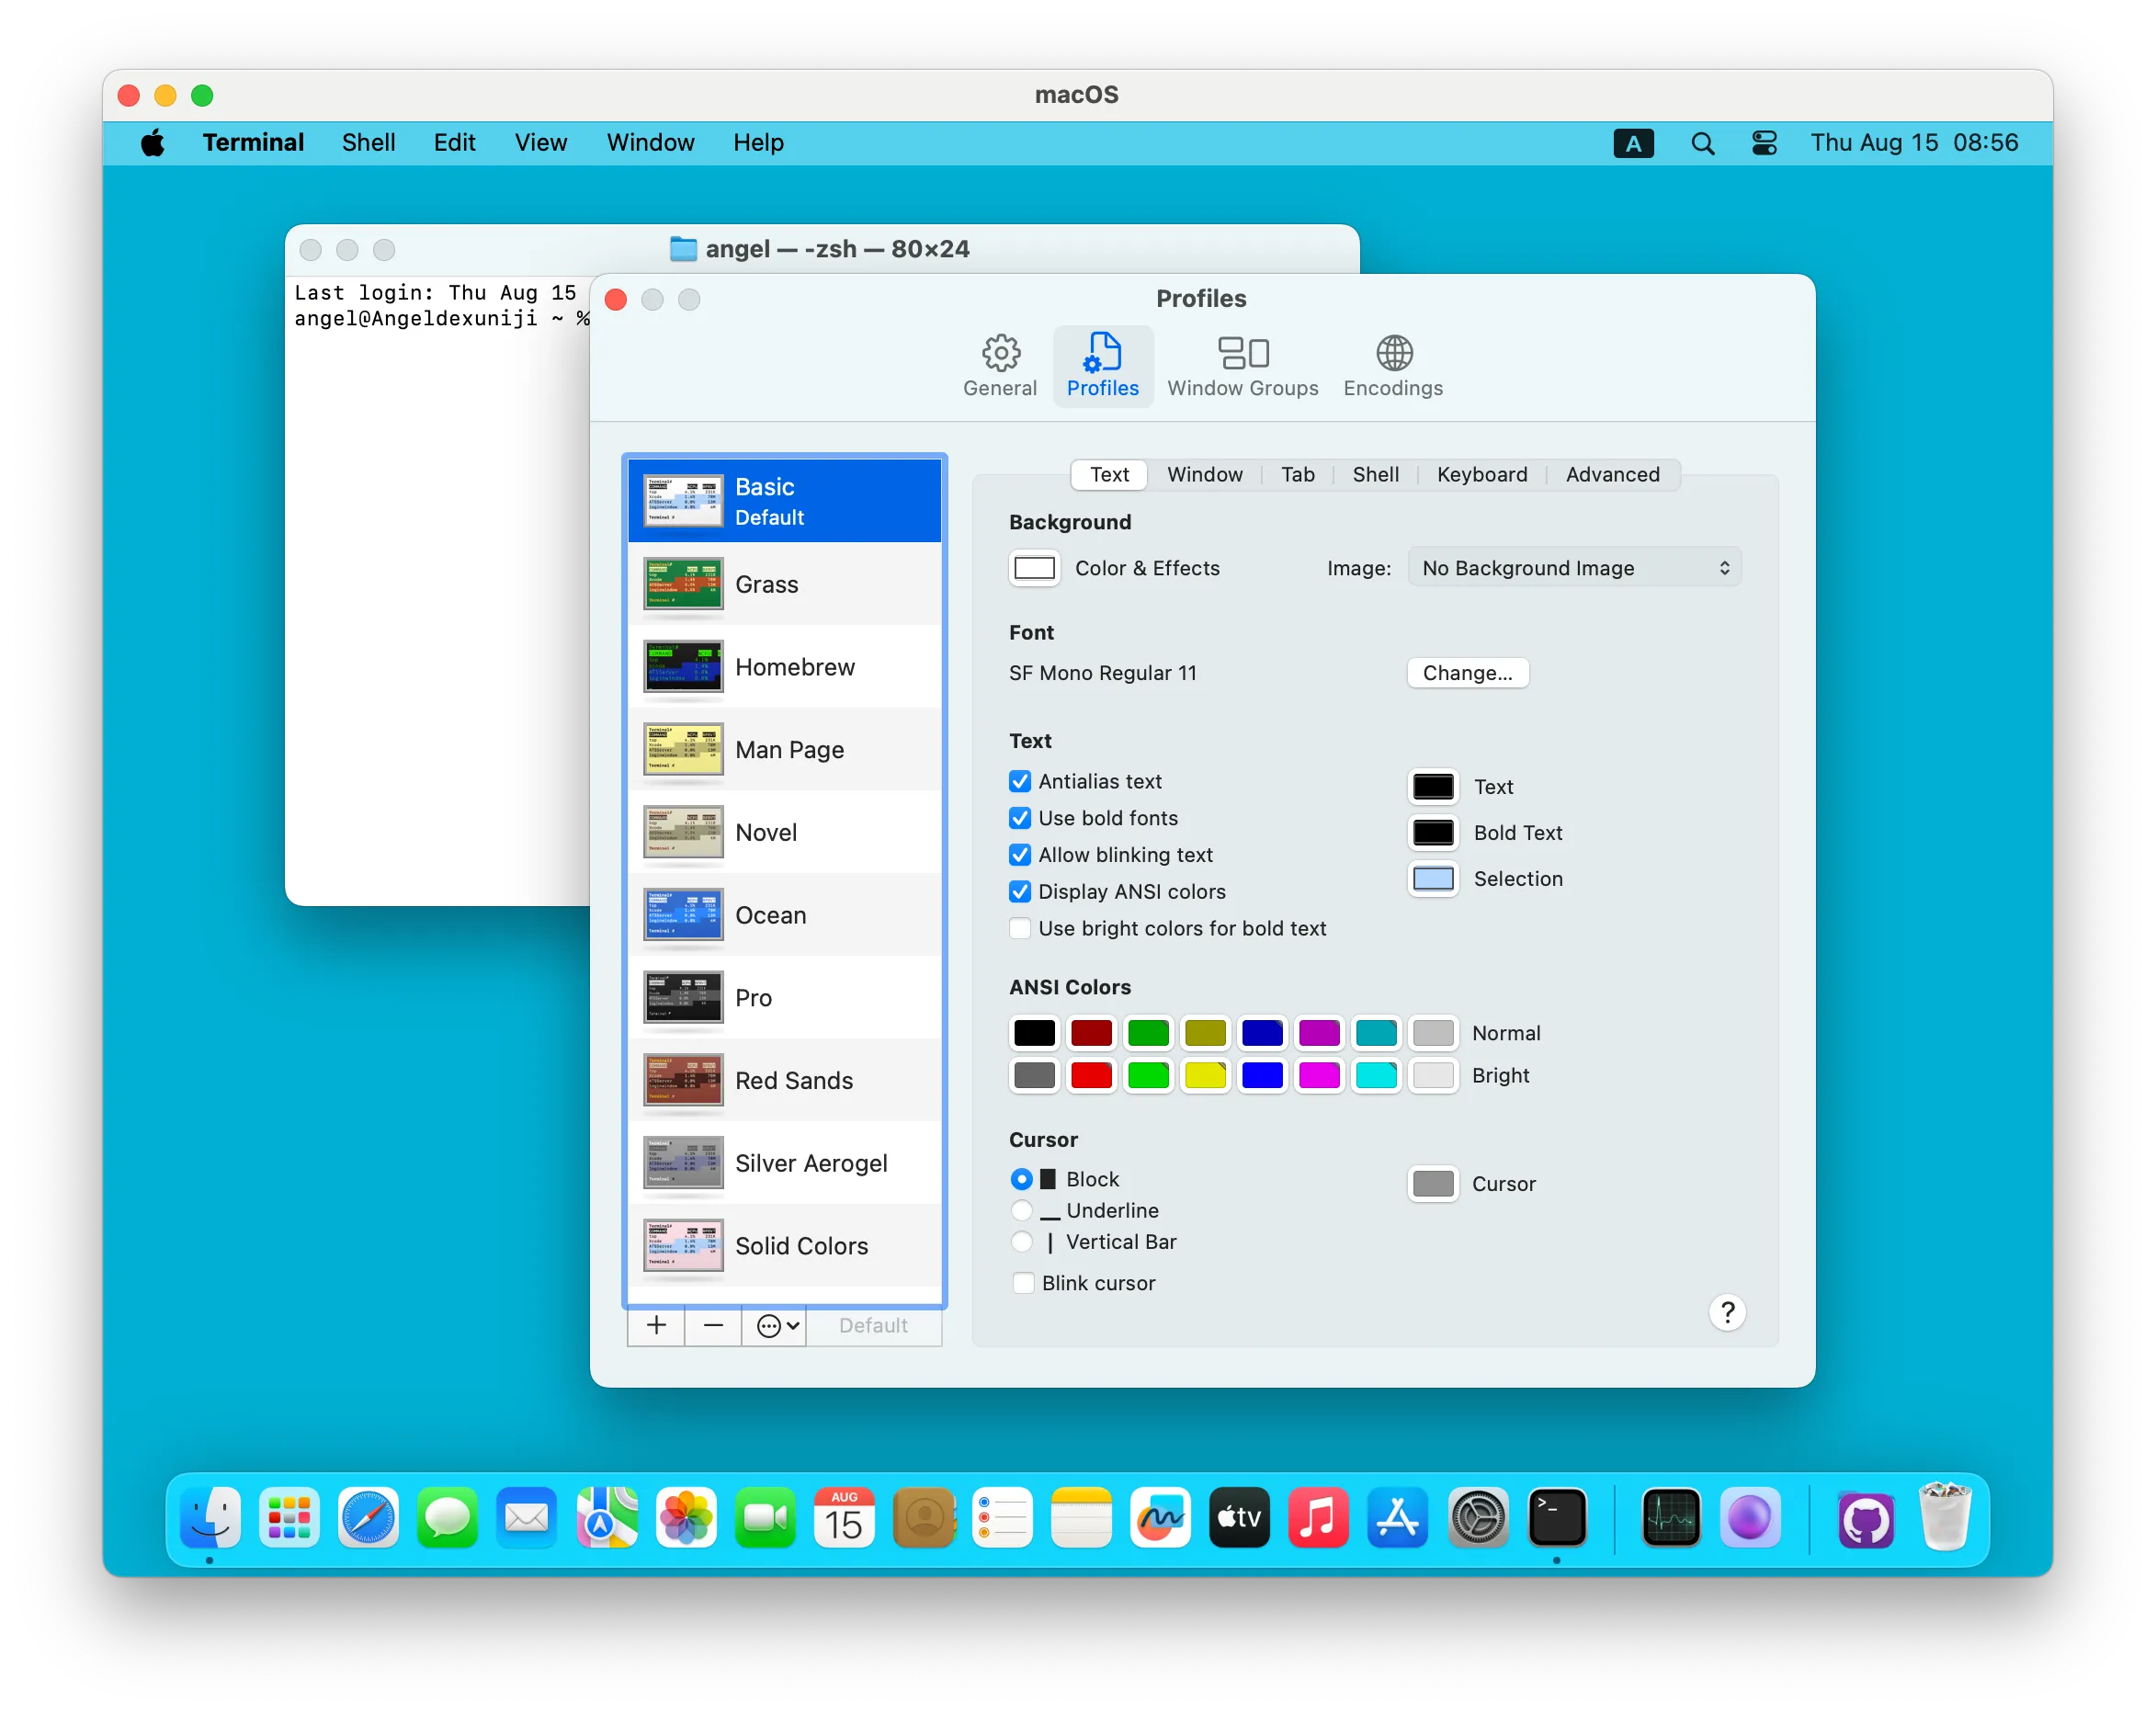Image resolution: width=2156 pixels, height=1713 pixels.
Task: Open the Window Groups pane
Action: (1242, 366)
